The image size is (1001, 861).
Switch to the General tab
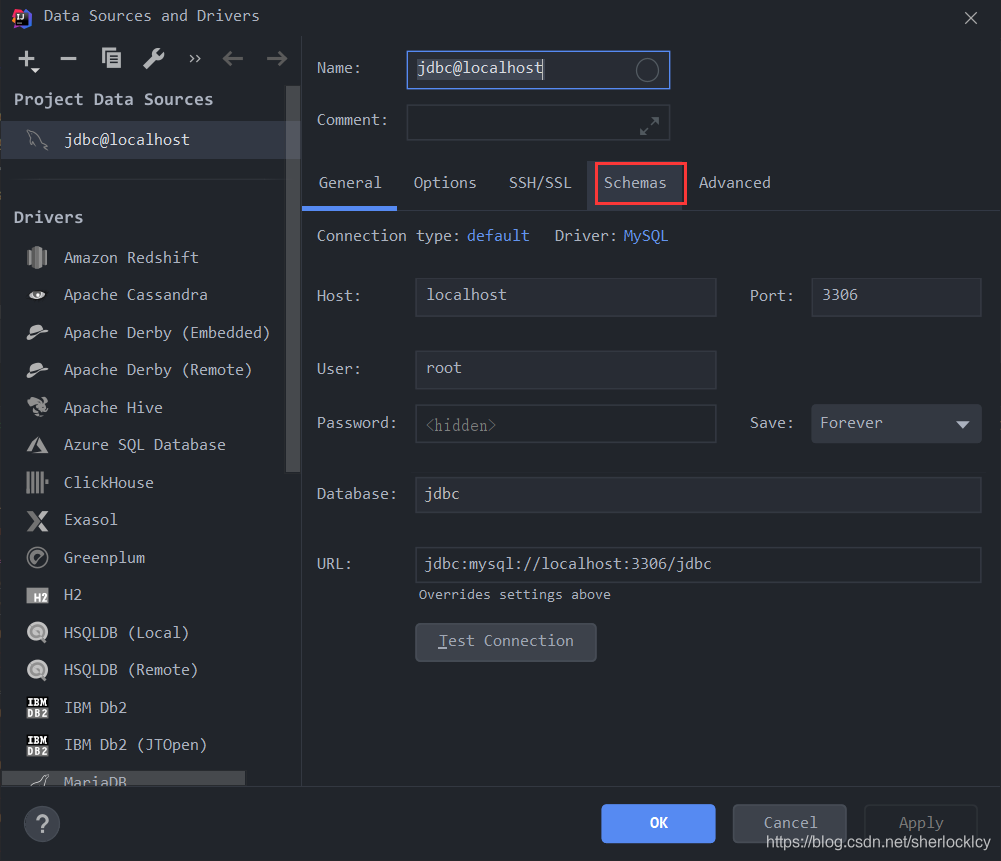coord(350,183)
